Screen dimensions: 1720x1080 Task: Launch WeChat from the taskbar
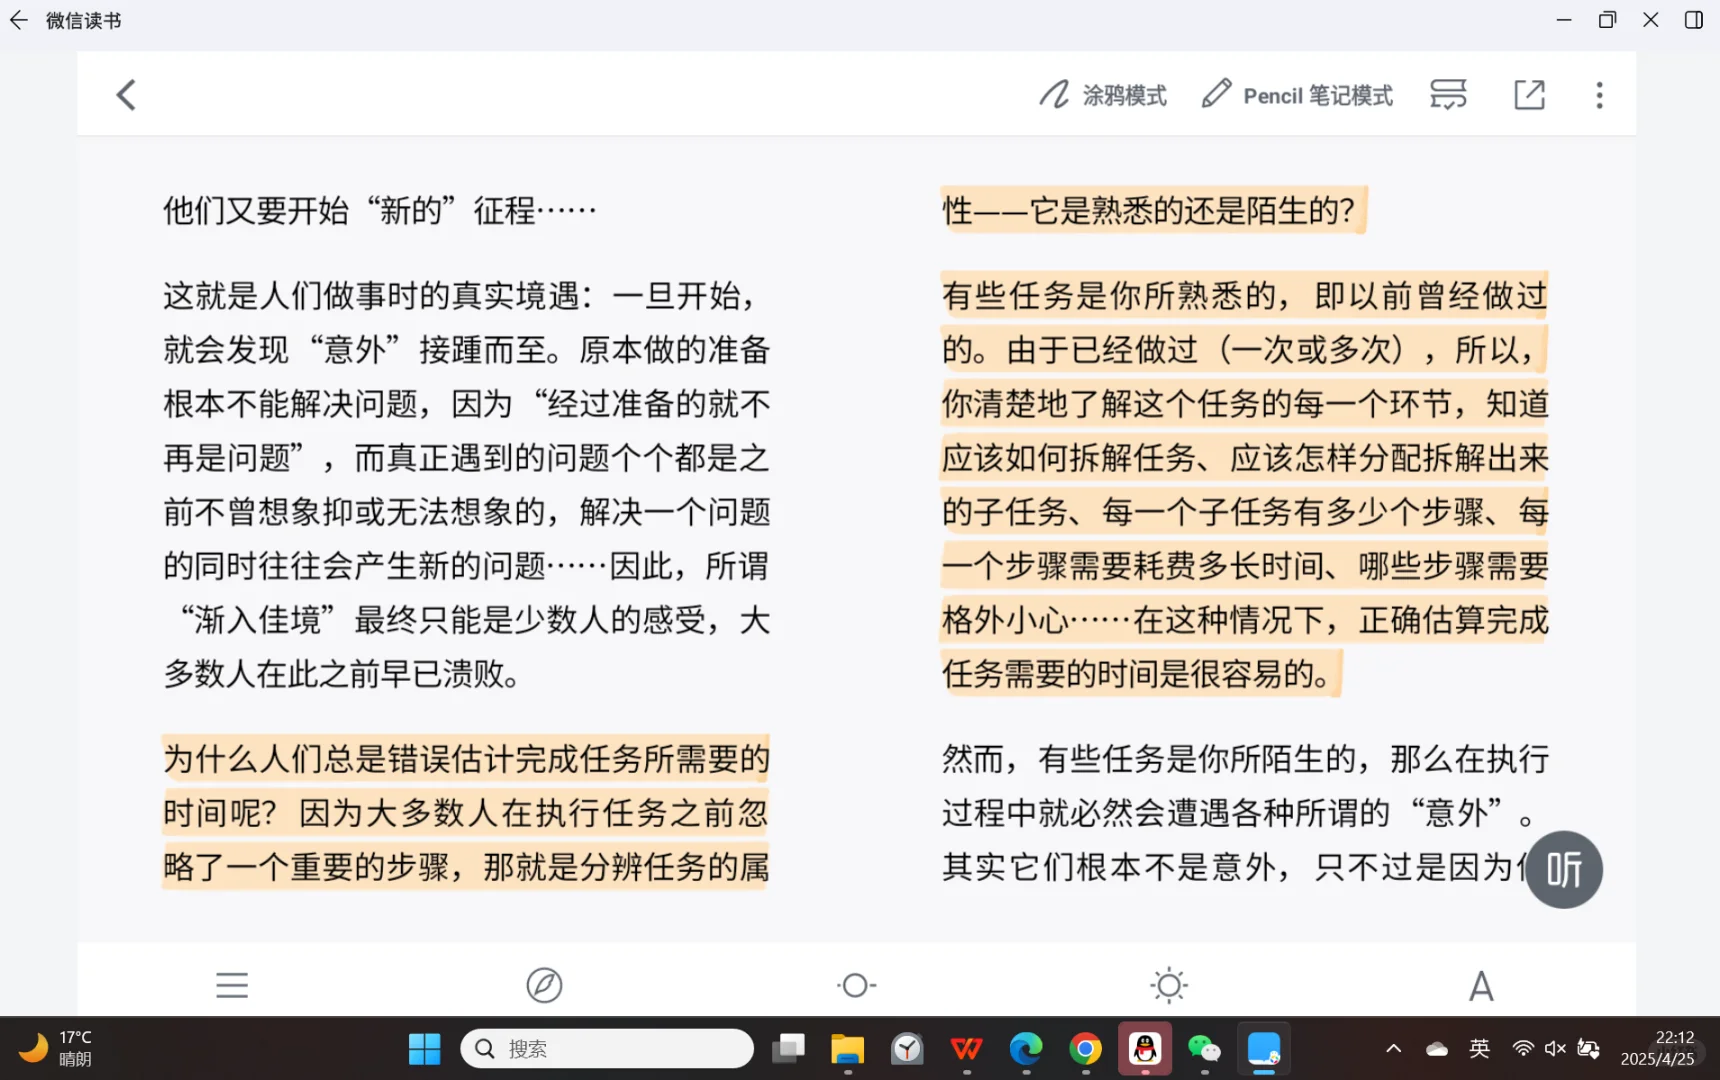pos(1204,1048)
